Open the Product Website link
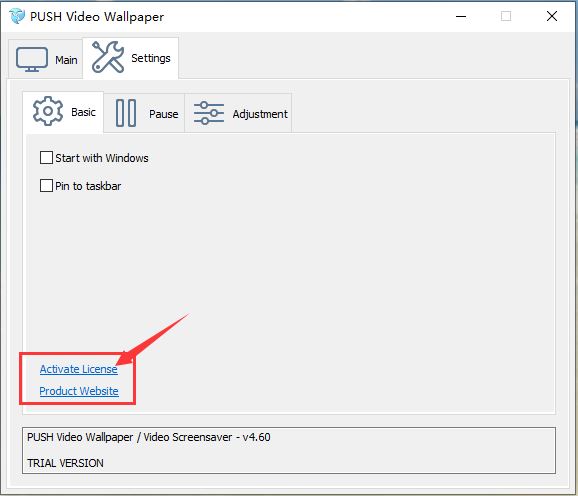The width and height of the screenshot is (578, 496). tap(79, 391)
